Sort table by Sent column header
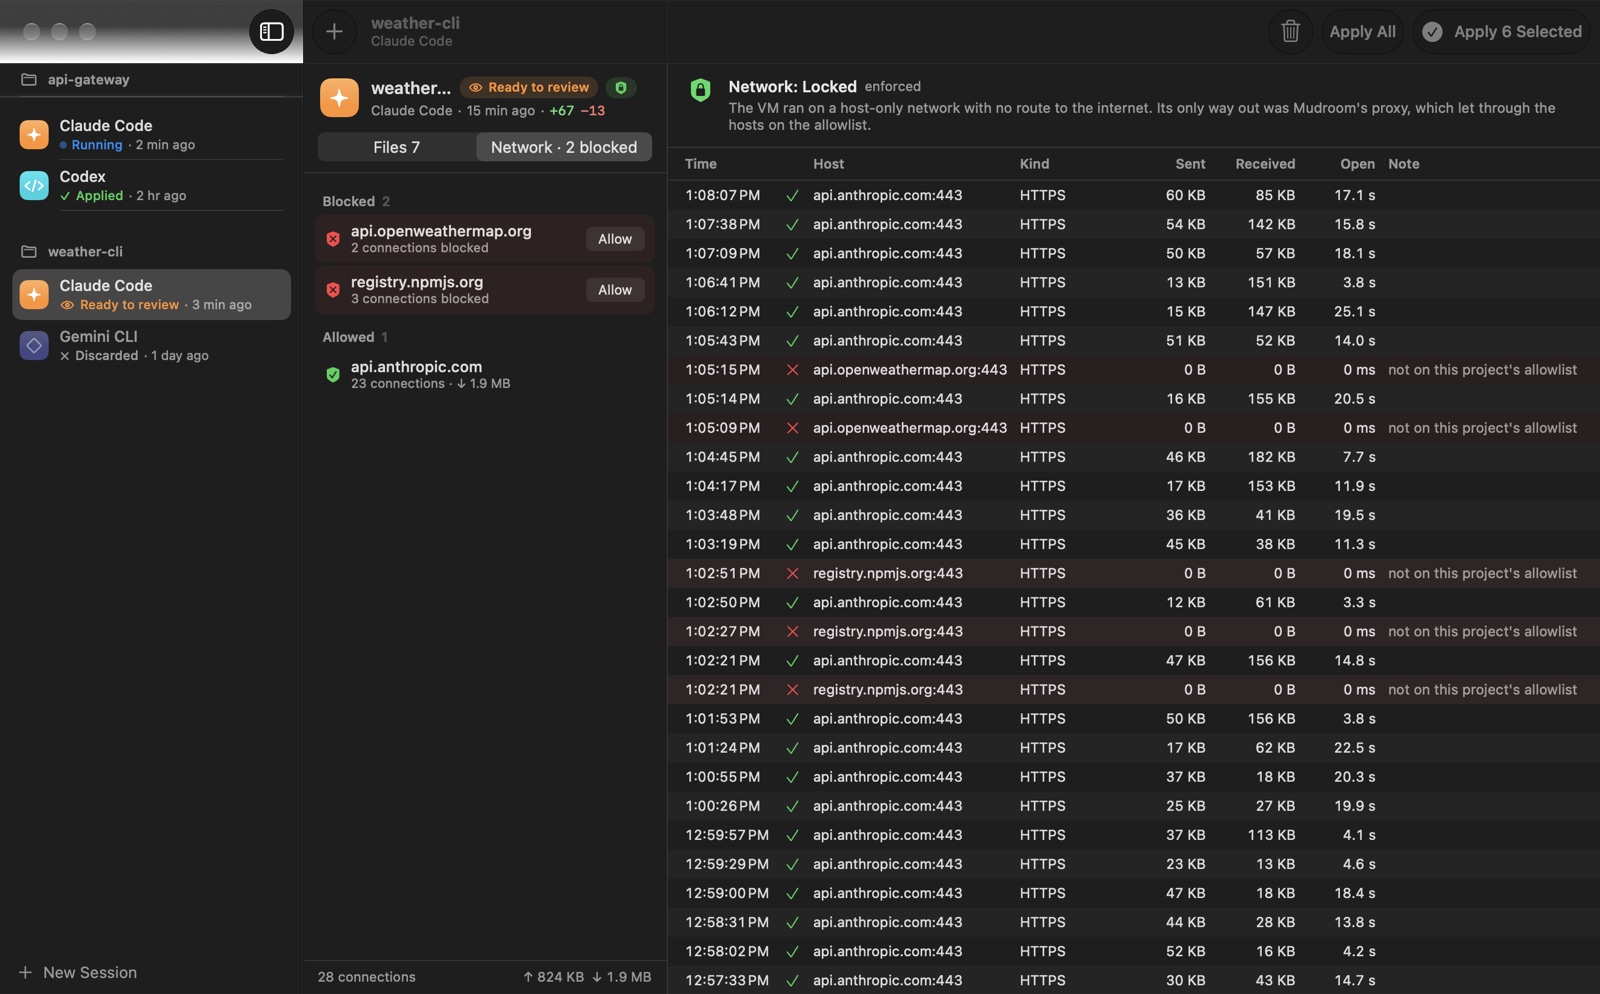 click(1190, 164)
